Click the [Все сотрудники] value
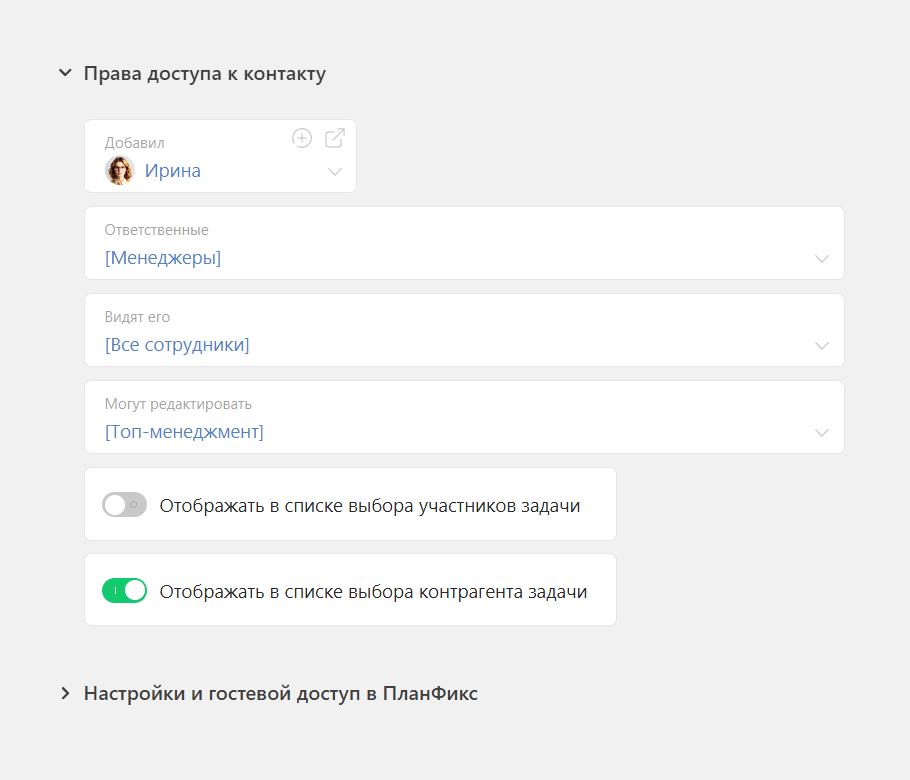This screenshot has height=780, width=910. pyautogui.click(x=177, y=345)
